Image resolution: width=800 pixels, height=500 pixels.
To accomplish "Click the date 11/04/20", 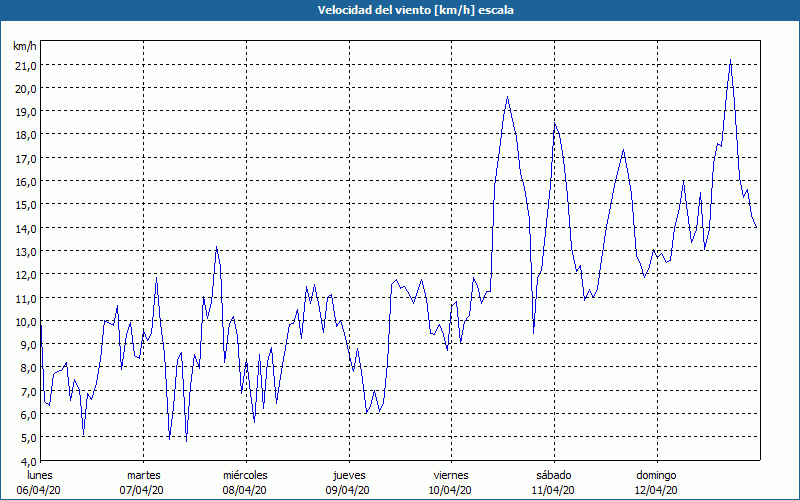I will [x=553, y=490].
